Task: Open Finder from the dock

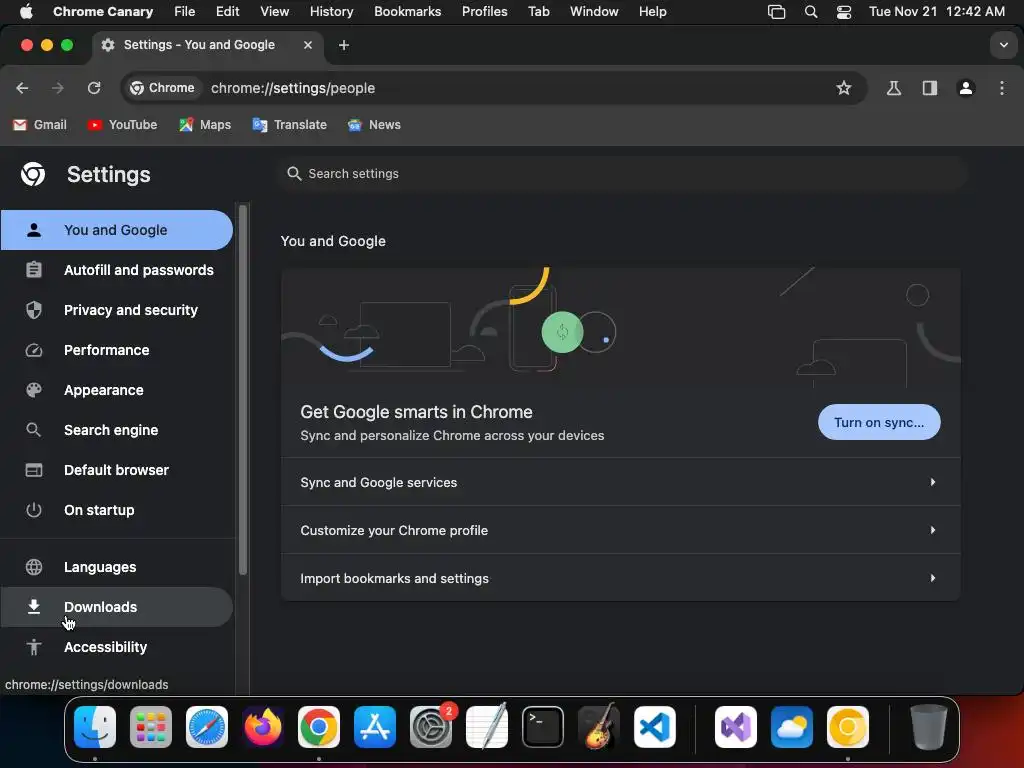Action: 95,727
